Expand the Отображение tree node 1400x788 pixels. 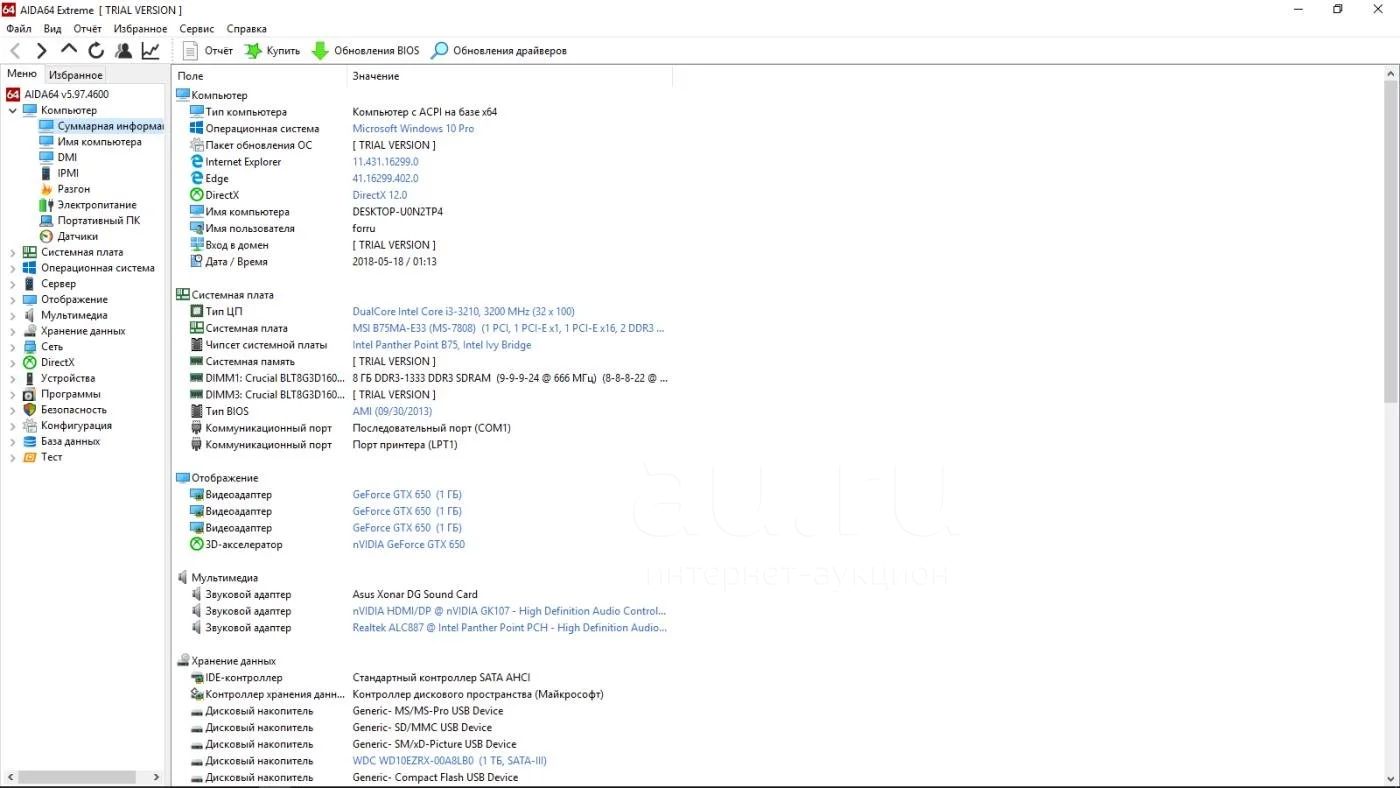[13, 299]
